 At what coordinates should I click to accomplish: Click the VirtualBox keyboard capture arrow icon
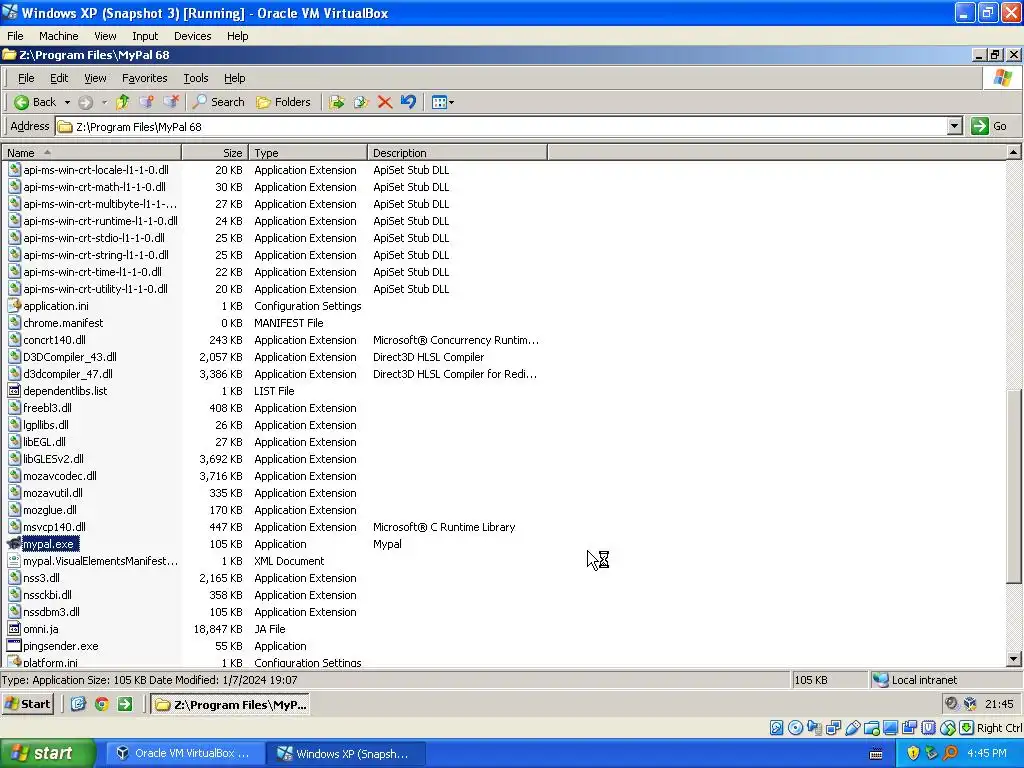pos(967,728)
